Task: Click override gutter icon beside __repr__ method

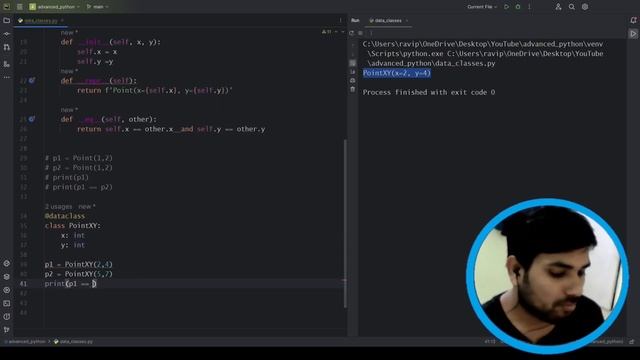Action: (31, 80)
